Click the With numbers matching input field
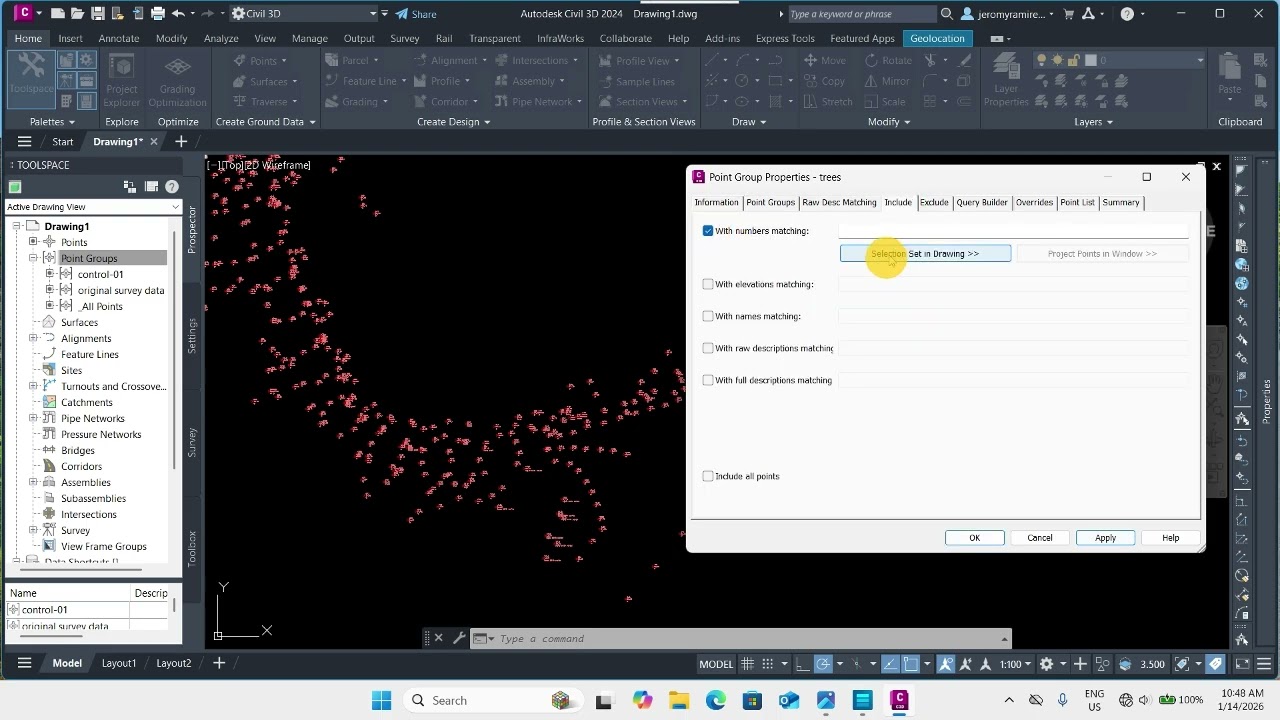This screenshot has height=720, width=1280. (x=1013, y=231)
